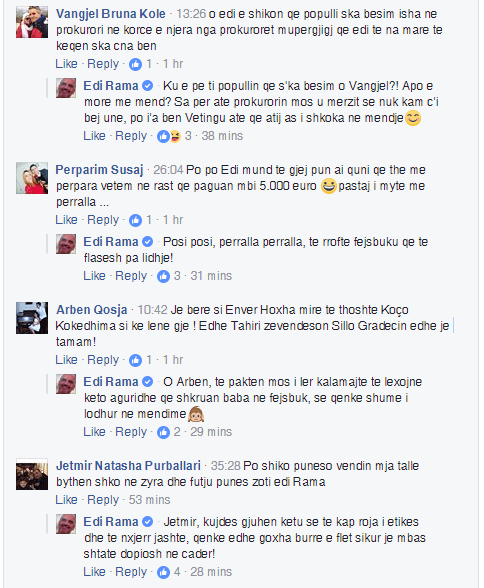Click reactions icon on Edi Rama's 38 mins reply
Viewport: 484px width, 588px height.
(169, 136)
